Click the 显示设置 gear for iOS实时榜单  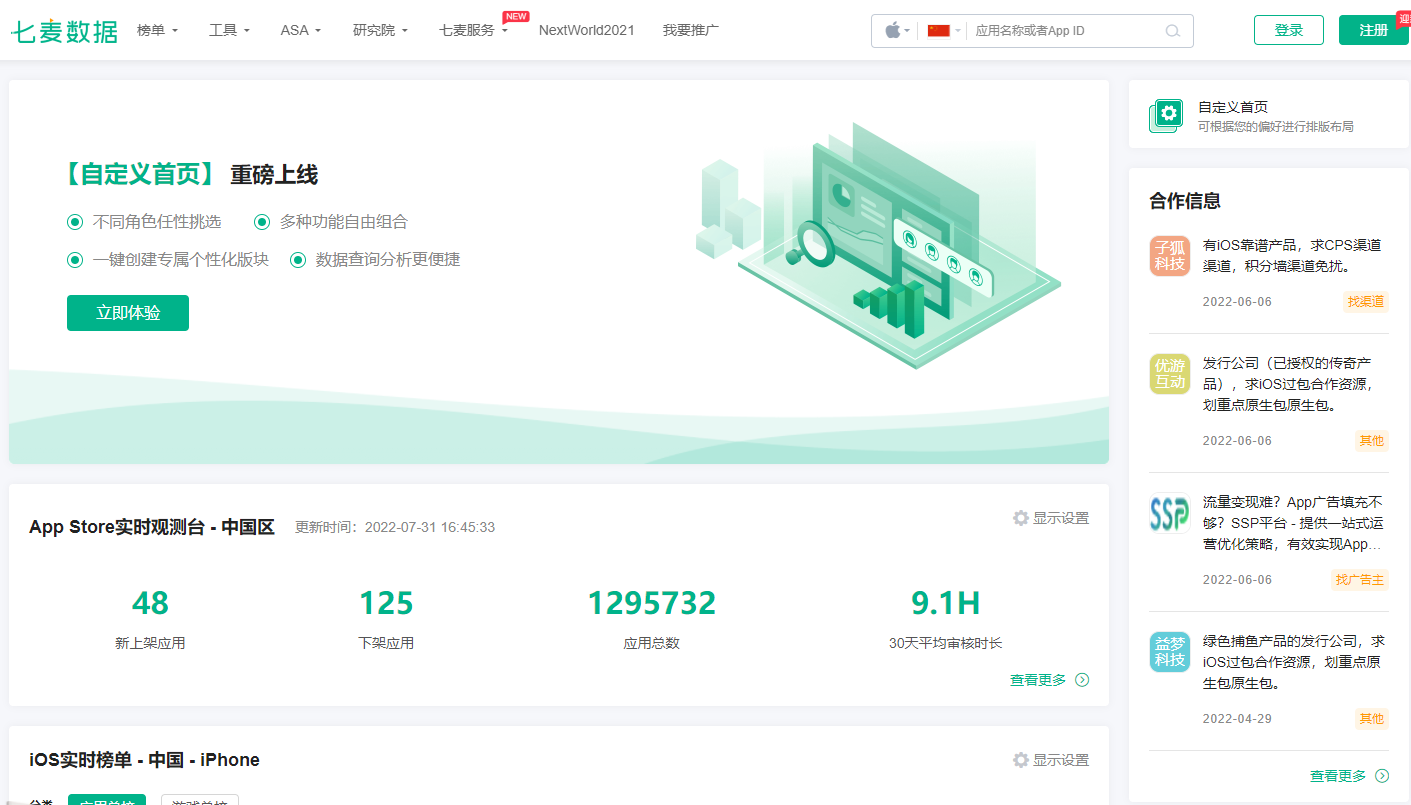click(1020, 760)
